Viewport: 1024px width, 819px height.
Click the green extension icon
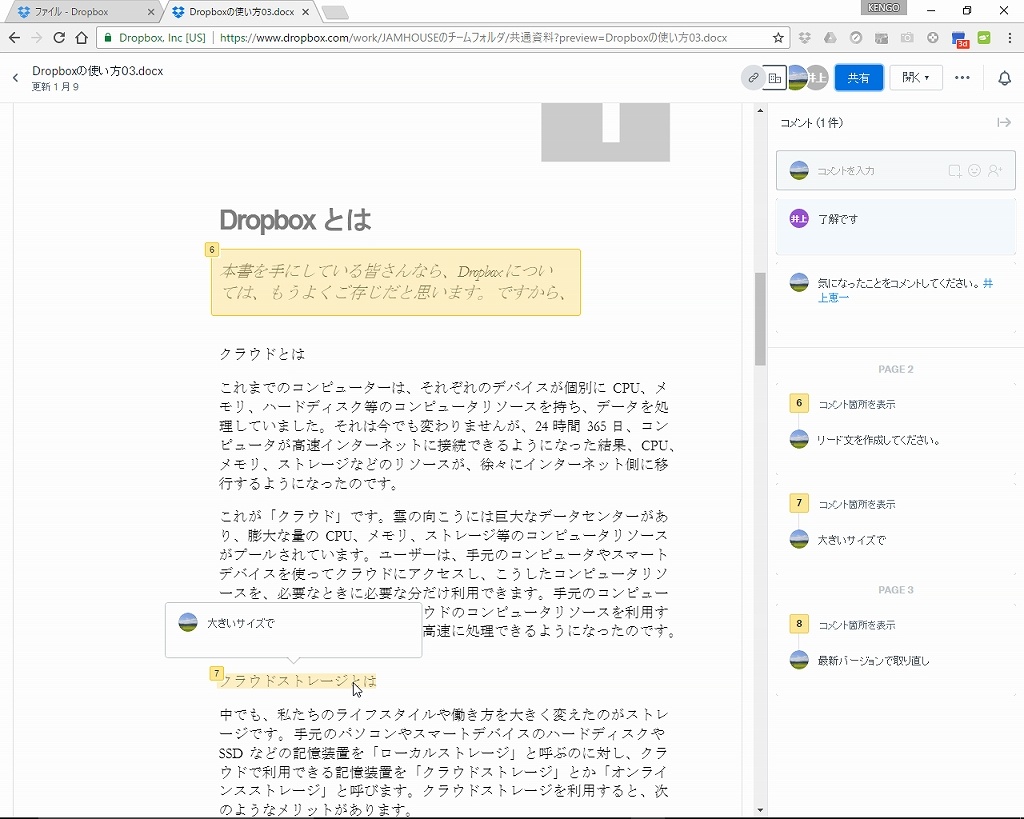(x=984, y=38)
